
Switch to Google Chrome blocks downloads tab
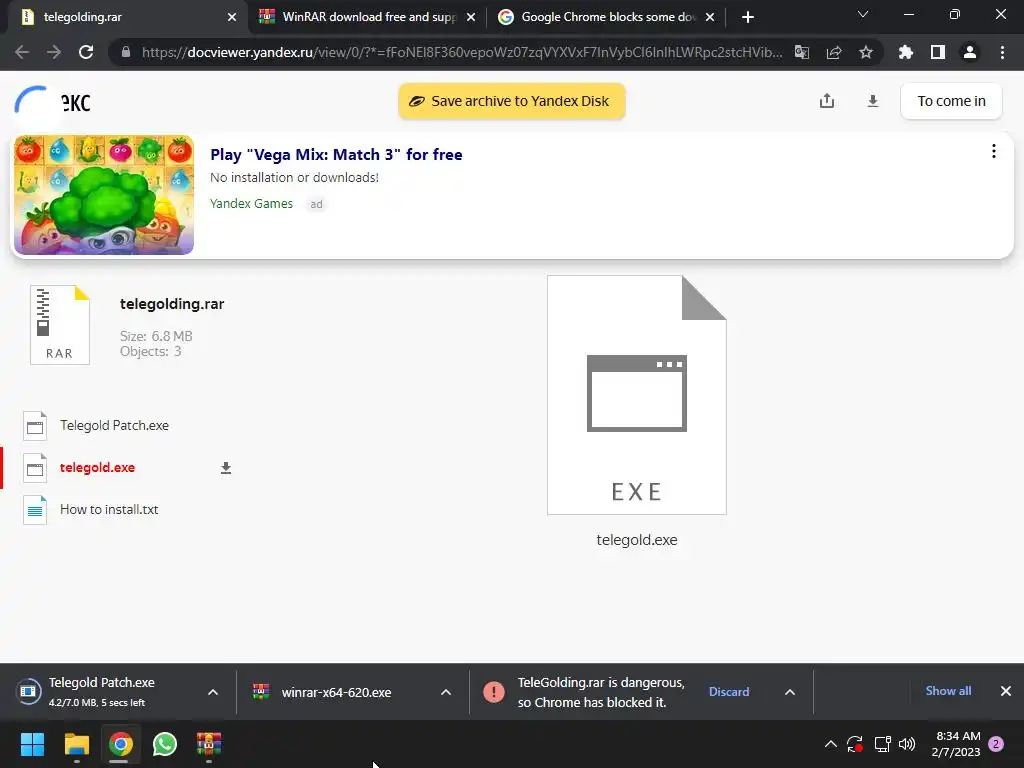[x=605, y=17]
